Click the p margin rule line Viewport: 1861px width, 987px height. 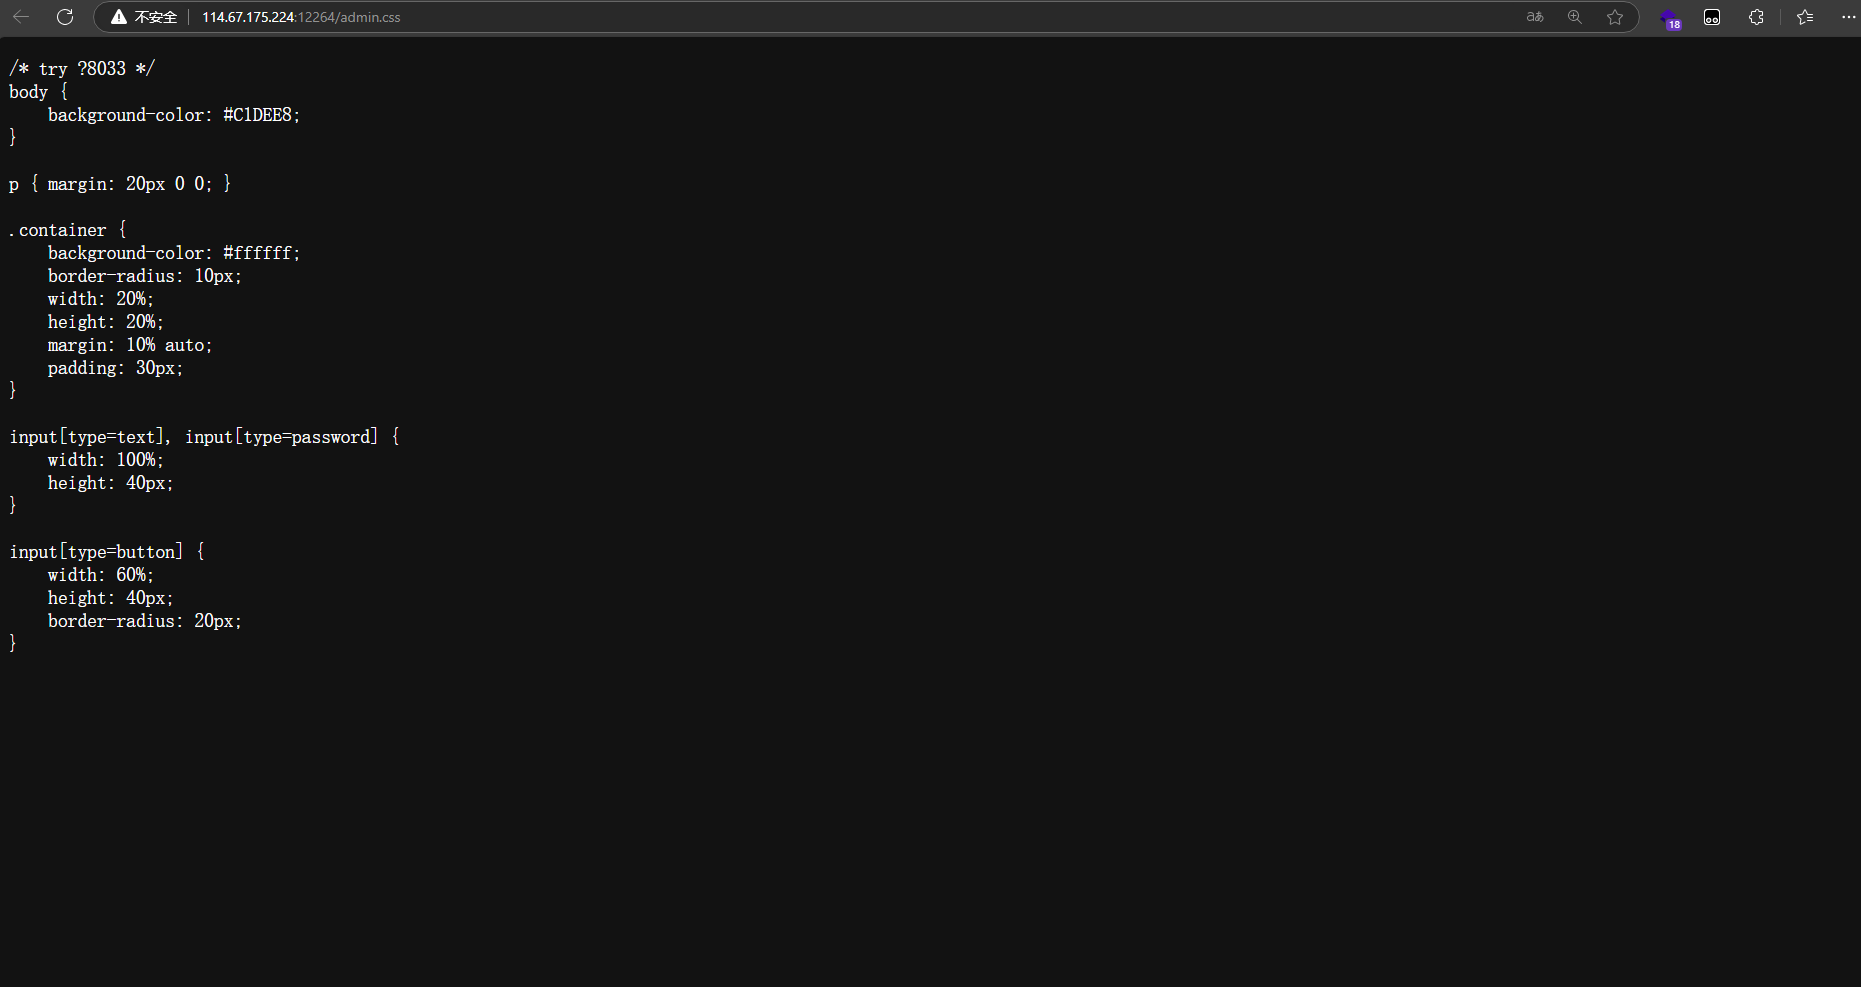click(x=120, y=184)
